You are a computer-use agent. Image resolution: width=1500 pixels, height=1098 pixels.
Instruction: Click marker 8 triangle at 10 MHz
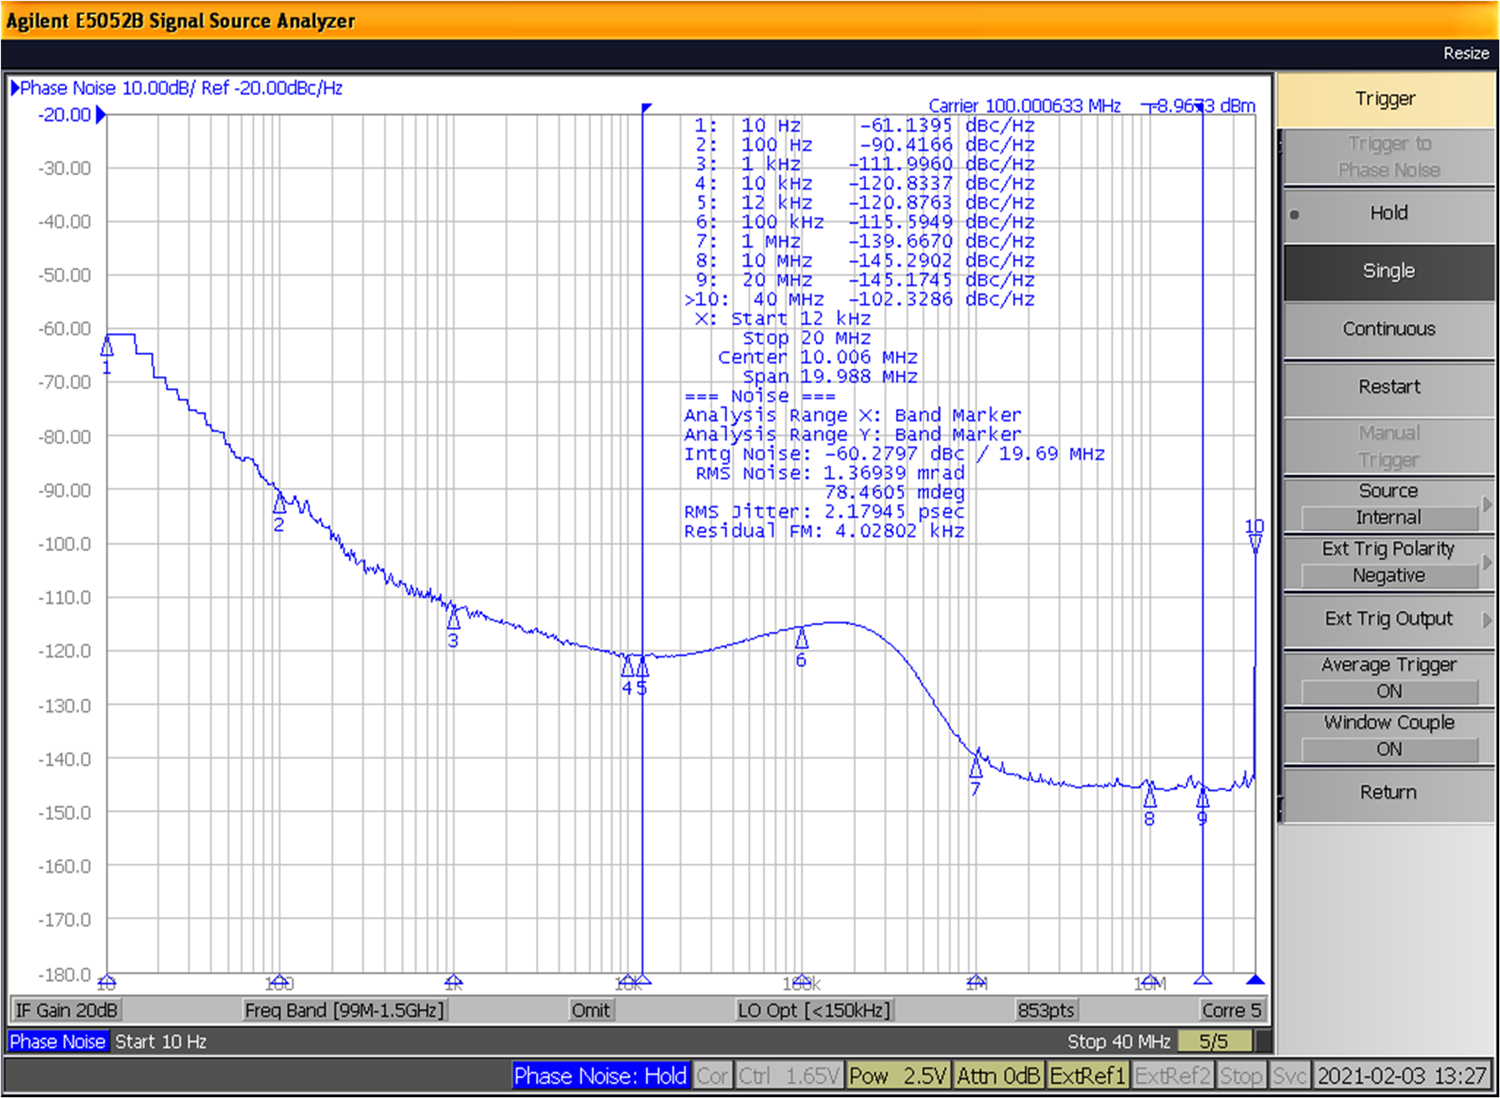click(x=1150, y=797)
